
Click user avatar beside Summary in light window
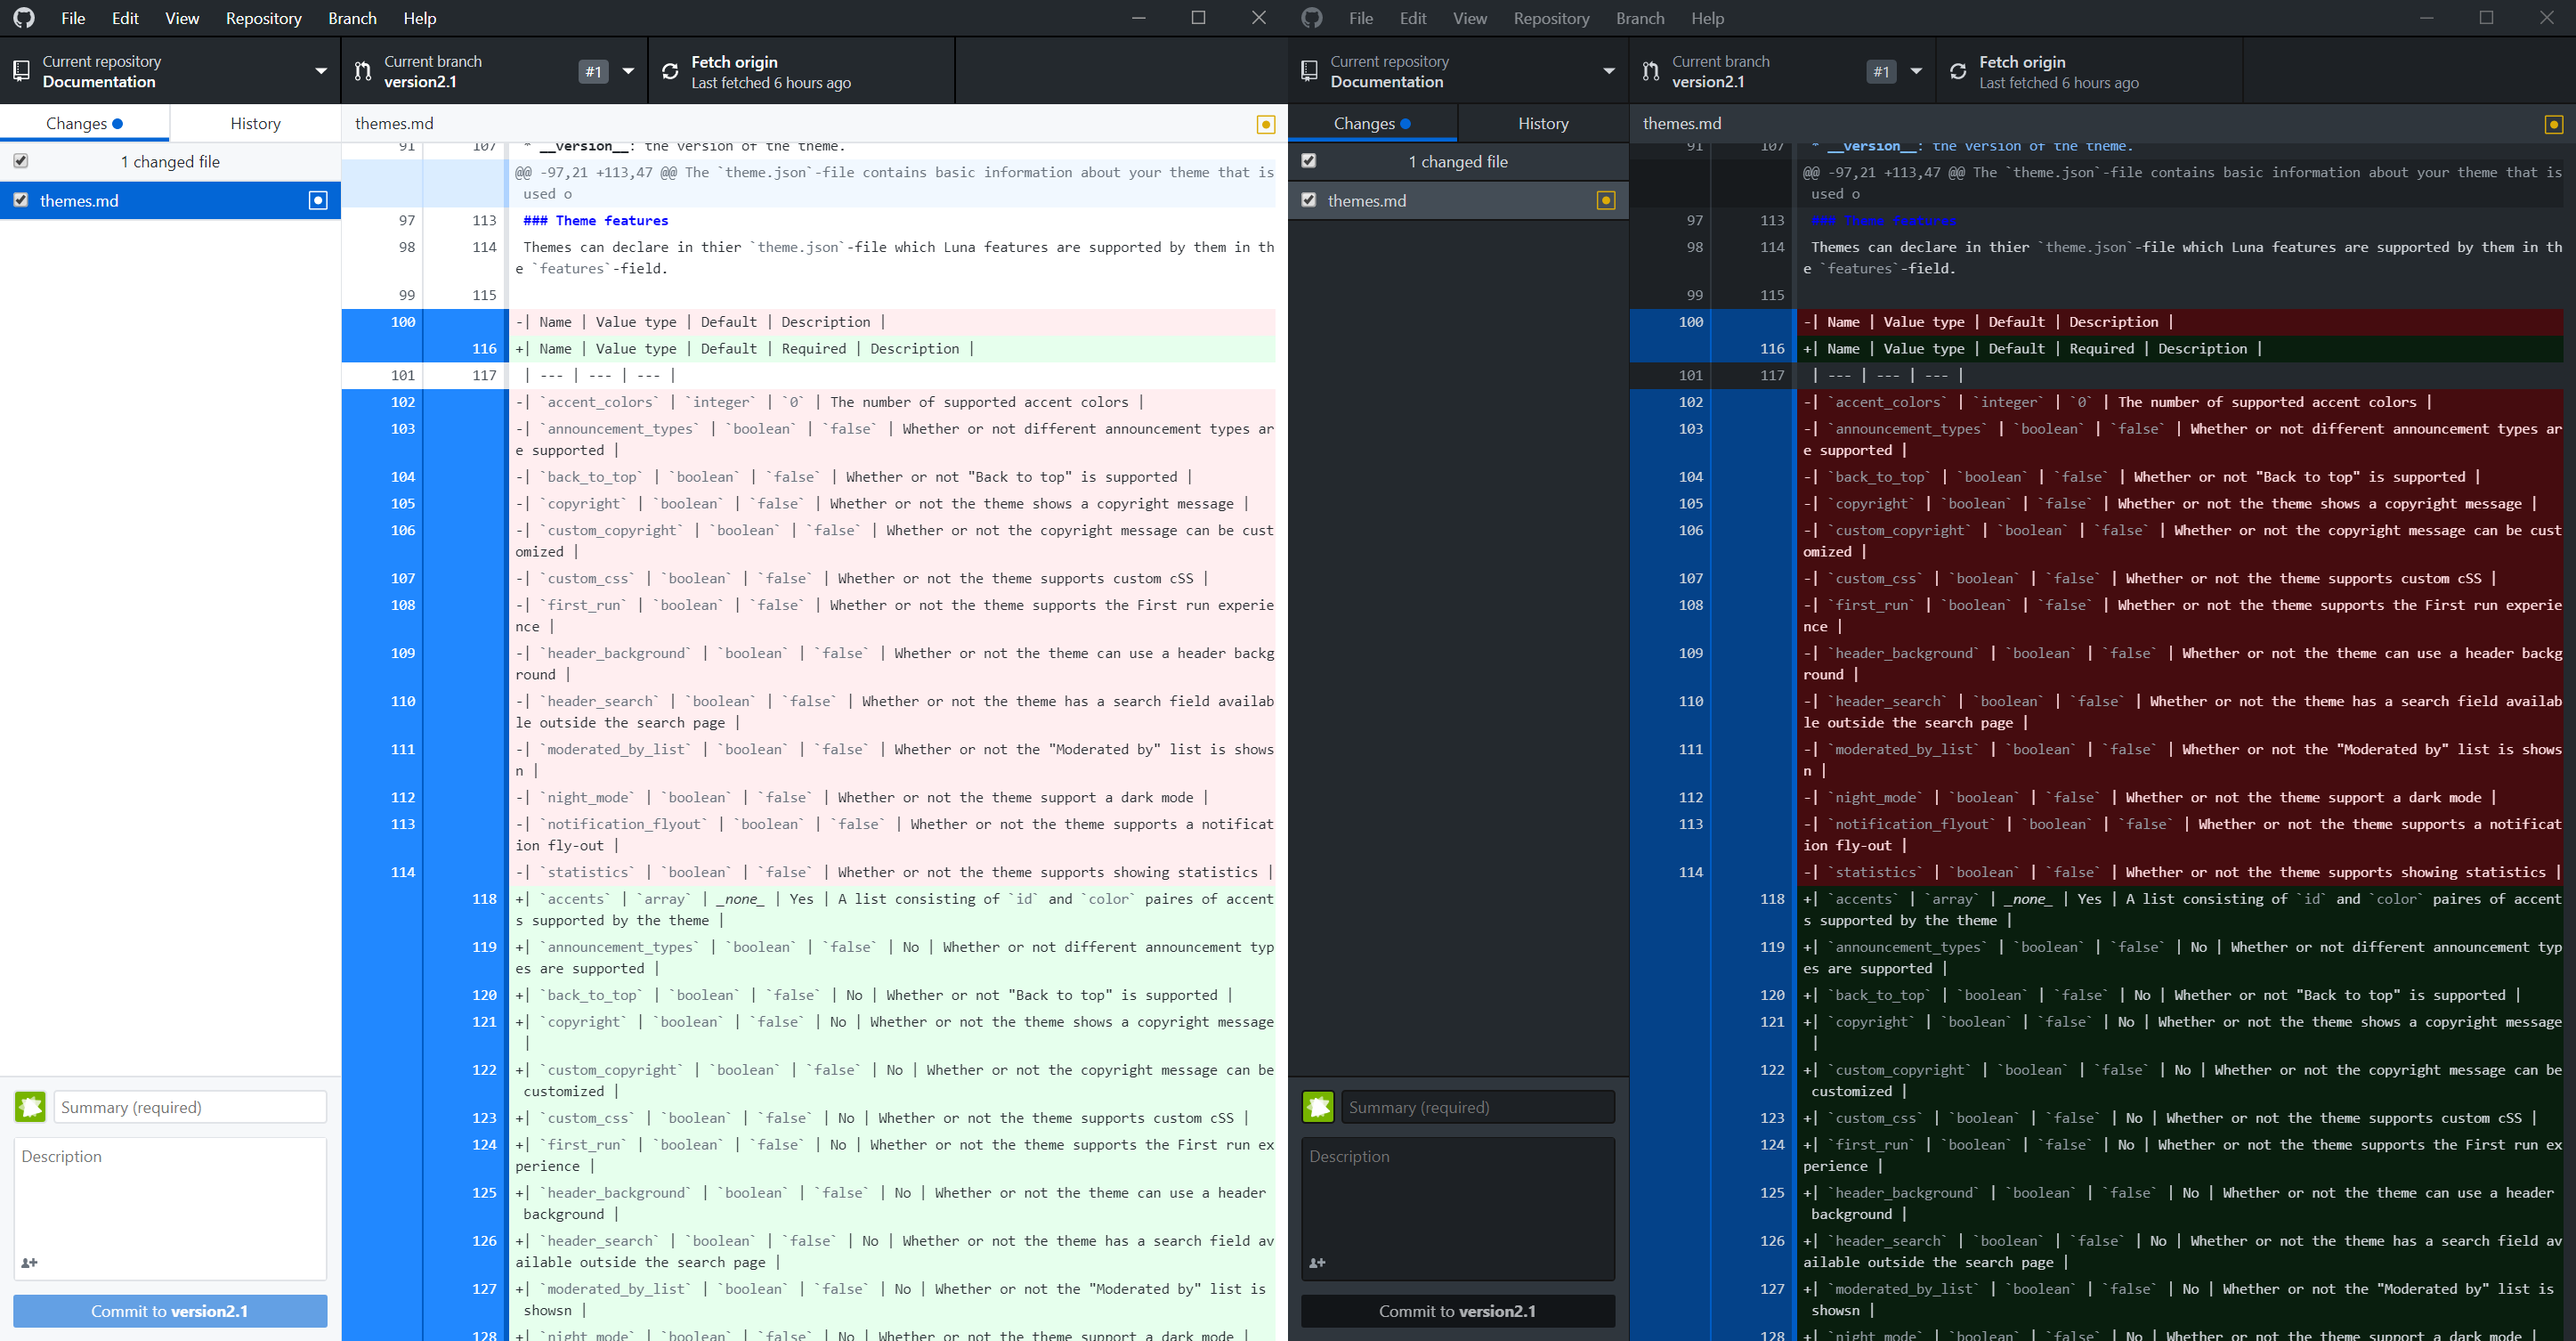pos(30,1107)
